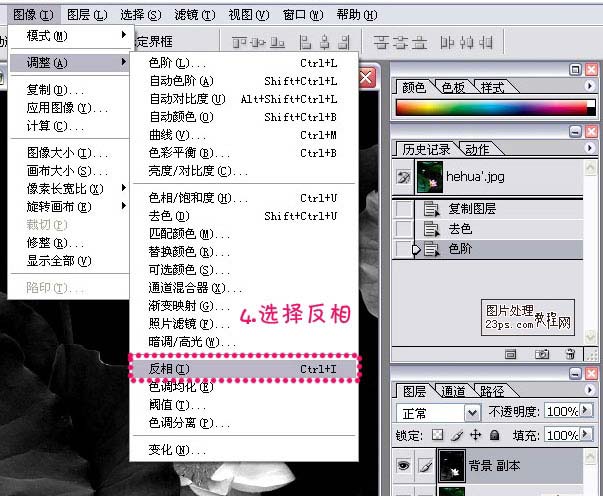Click the 复制图层 history state icon
This screenshot has height=496, width=603.
(431, 209)
